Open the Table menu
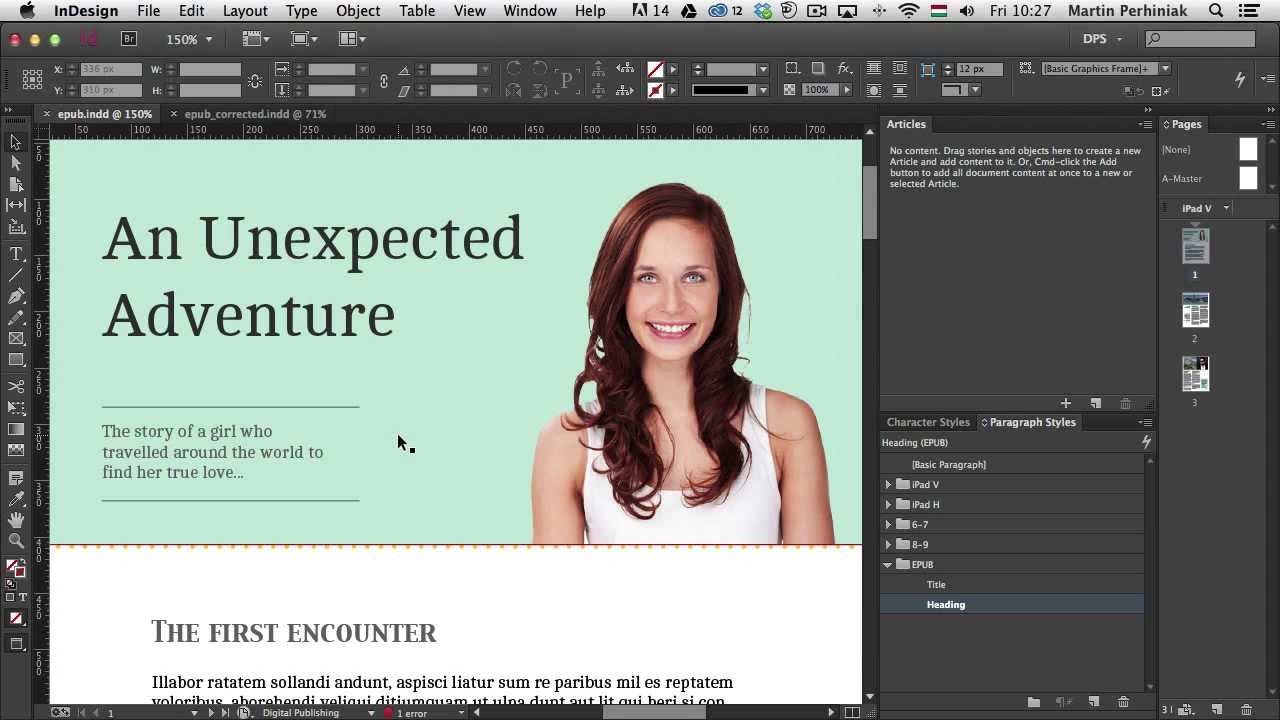Screen dimensions: 1280x720 pos(417,11)
